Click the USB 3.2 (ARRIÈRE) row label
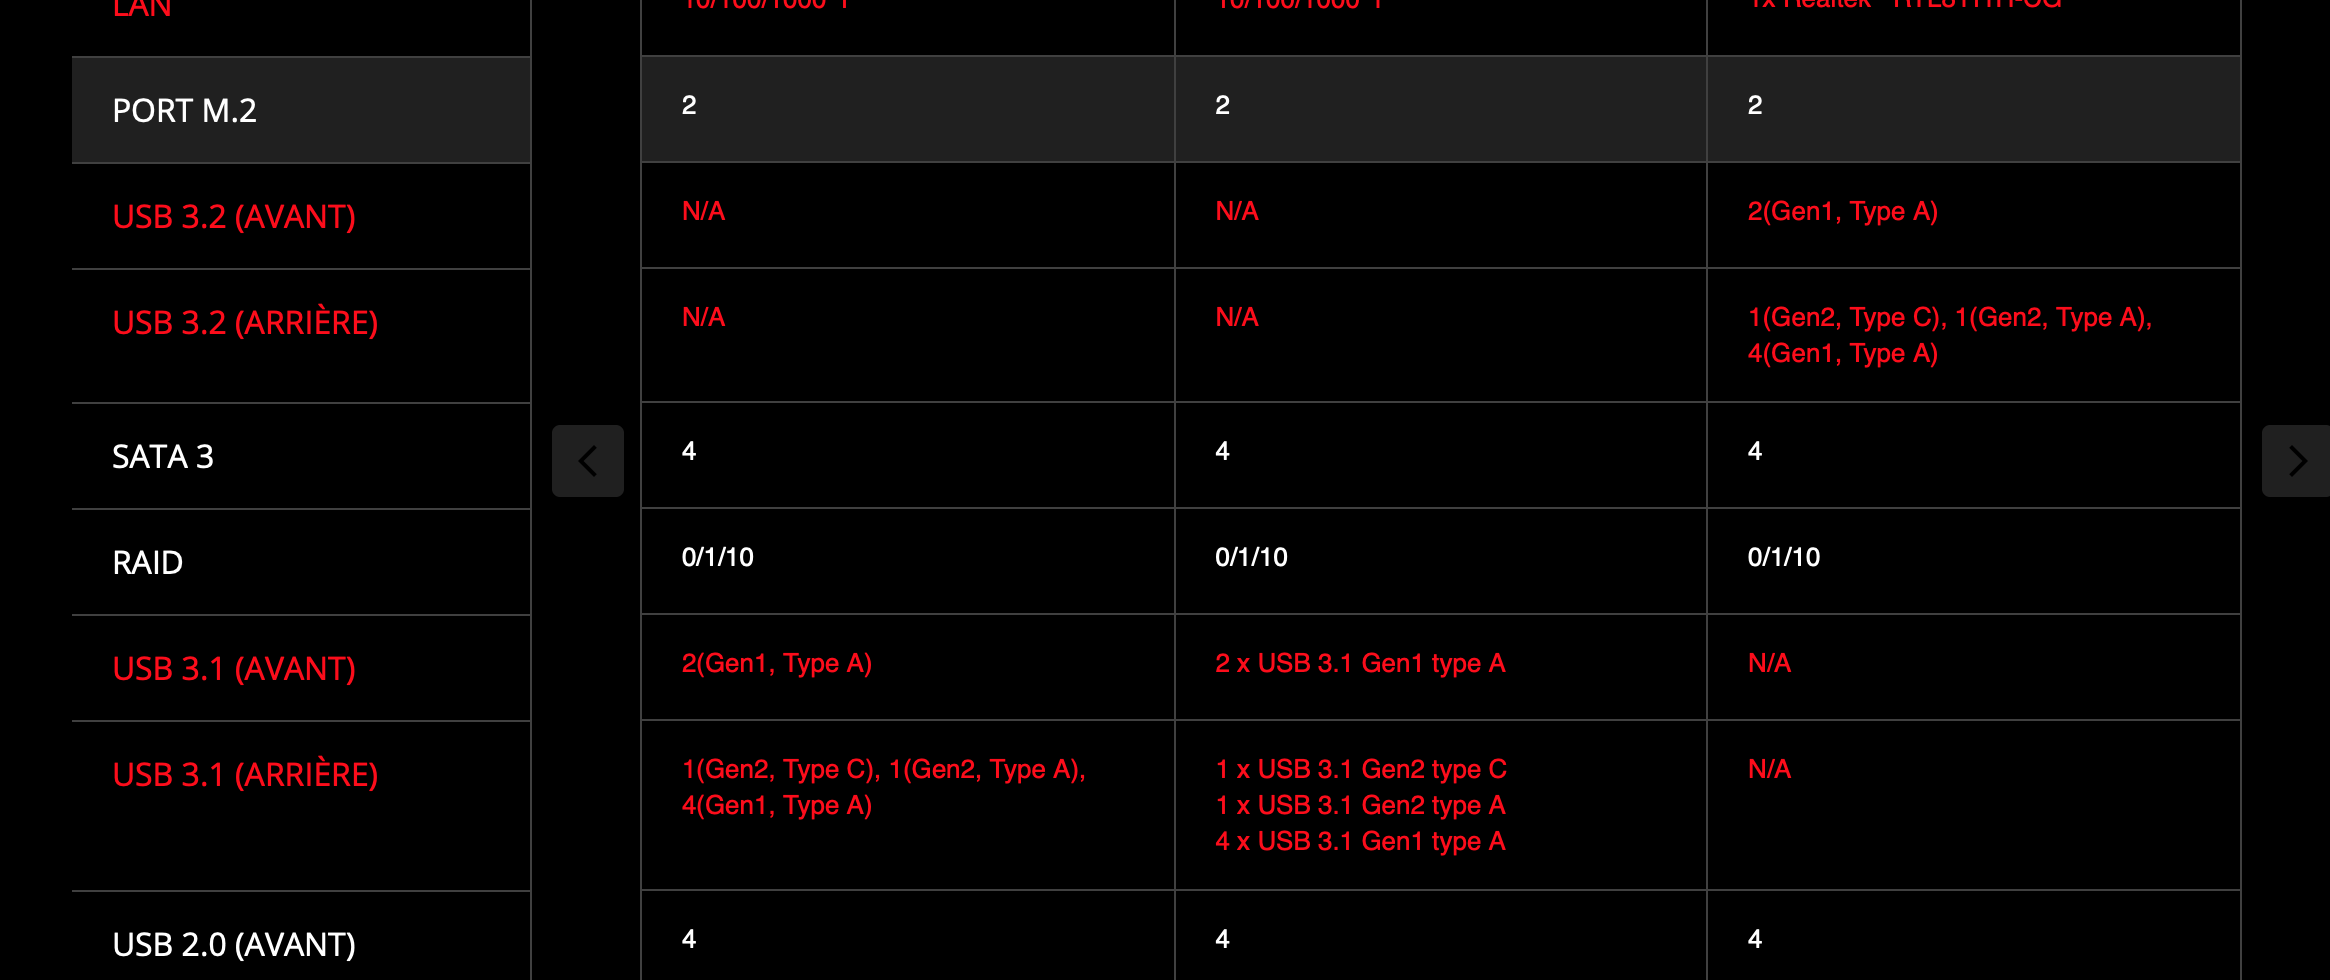This screenshot has width=2330, height=980. point(245,322)
